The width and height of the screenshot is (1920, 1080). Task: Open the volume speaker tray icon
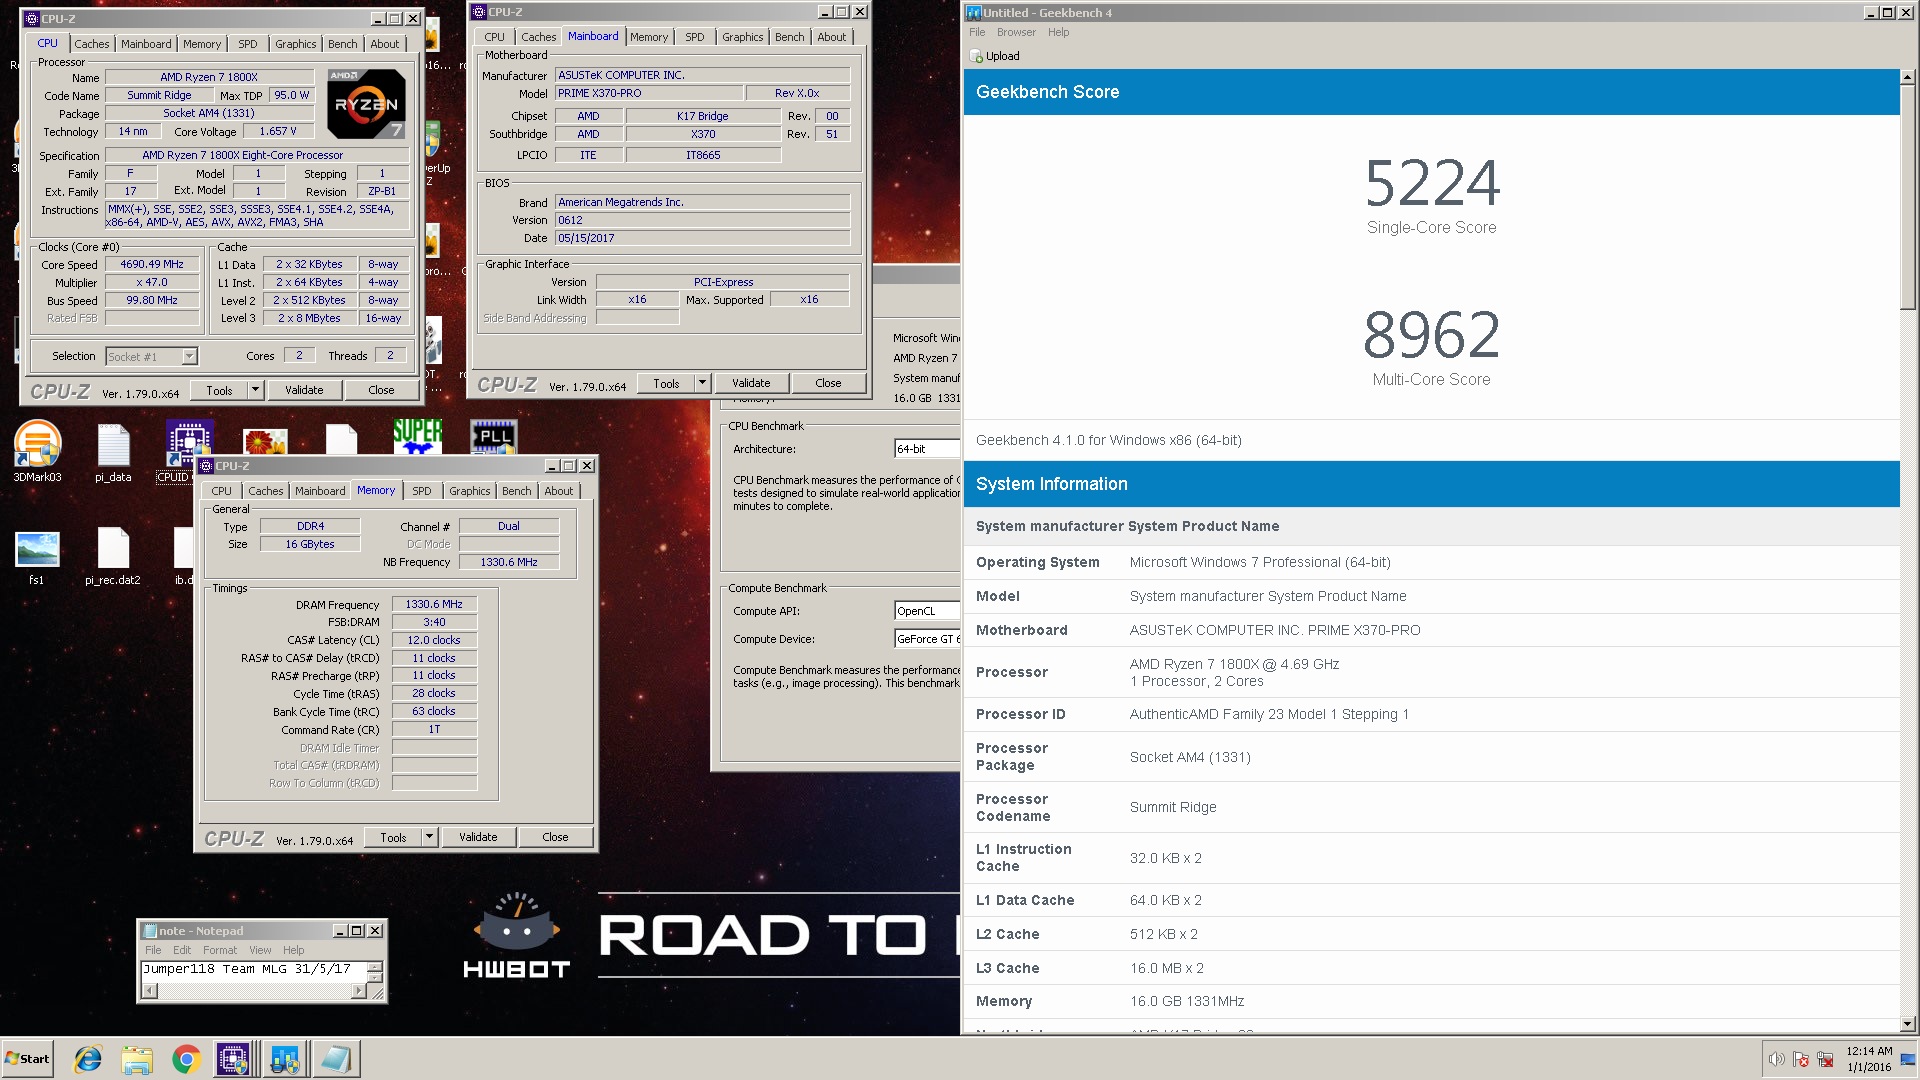tap(1776, 1059)
